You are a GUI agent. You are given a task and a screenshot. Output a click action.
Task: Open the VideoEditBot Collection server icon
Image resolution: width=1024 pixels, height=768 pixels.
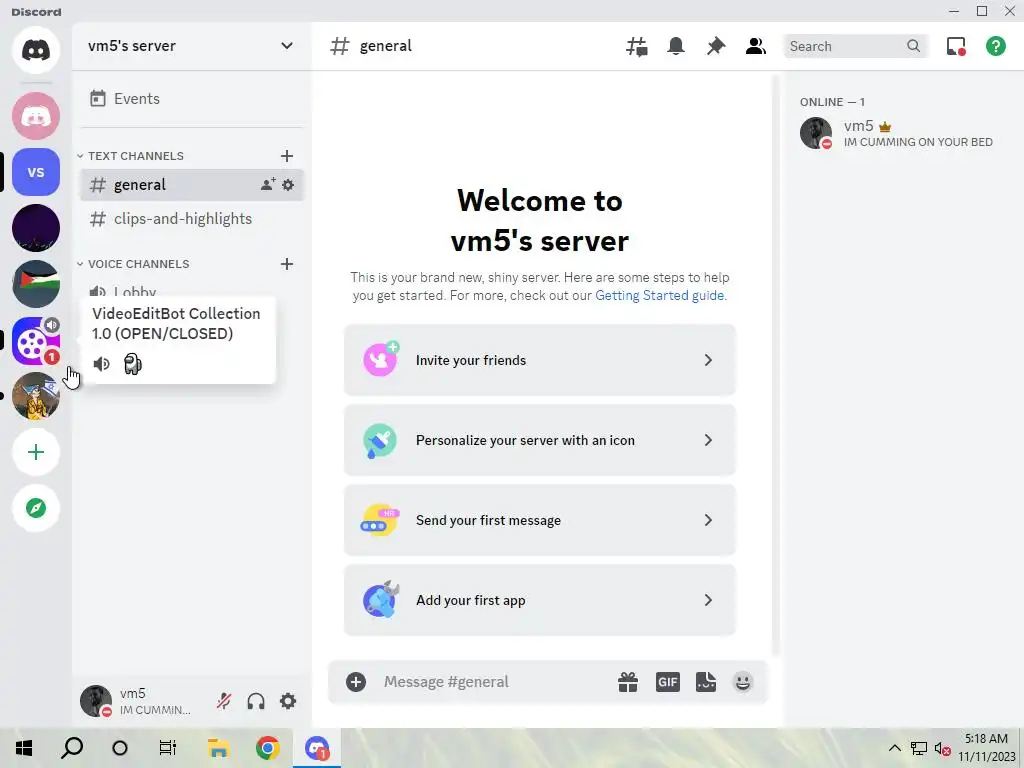click(x=36, y=340)
